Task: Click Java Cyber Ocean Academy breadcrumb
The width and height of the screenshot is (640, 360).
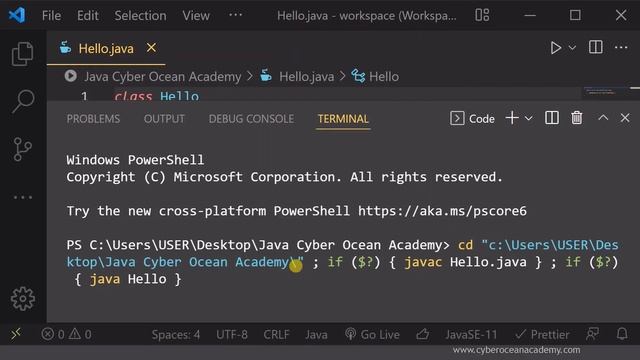Action: 162,76
